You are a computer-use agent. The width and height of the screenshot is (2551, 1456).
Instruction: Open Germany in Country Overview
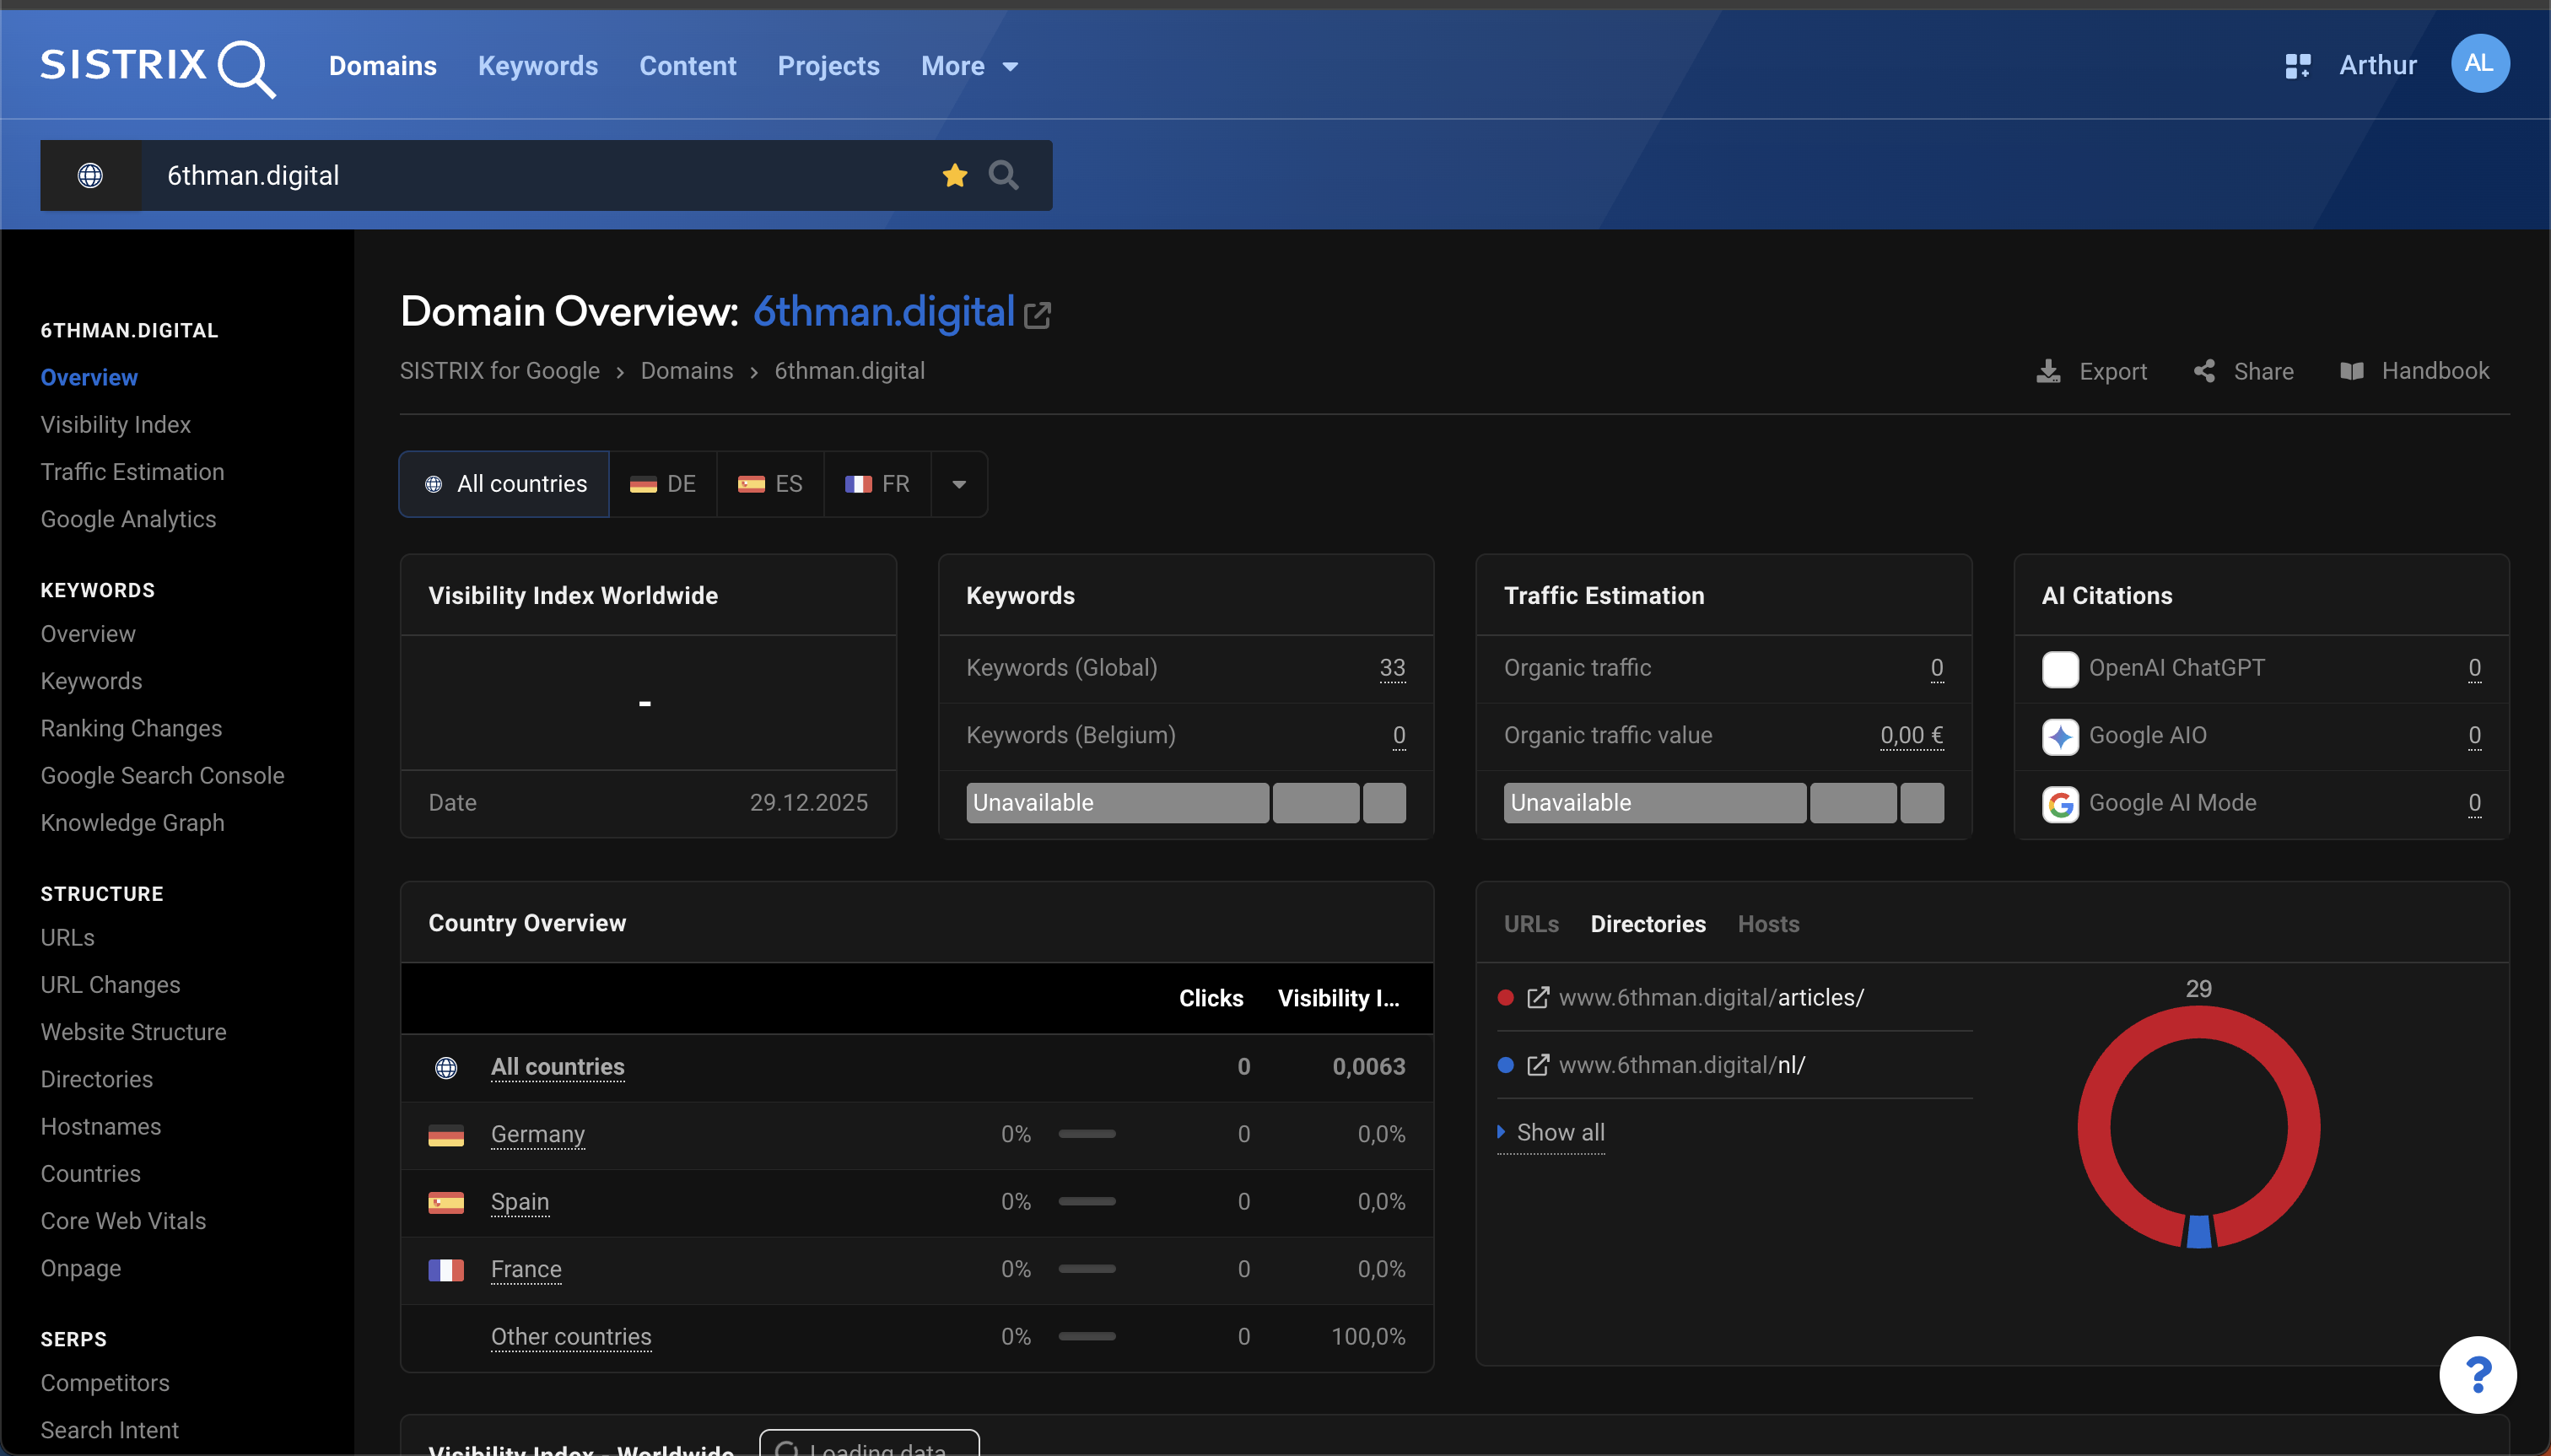[537, 1134]
